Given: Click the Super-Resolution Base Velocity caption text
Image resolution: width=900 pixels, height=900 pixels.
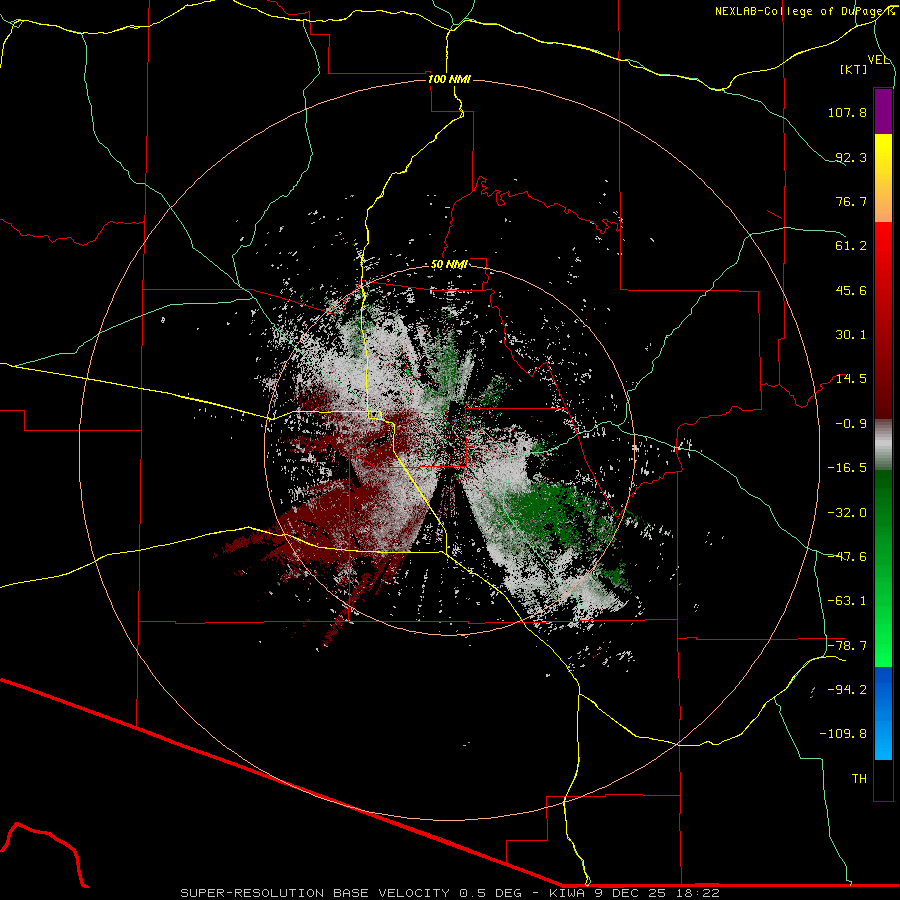Looking at the screenshot, I should (449, 893).
